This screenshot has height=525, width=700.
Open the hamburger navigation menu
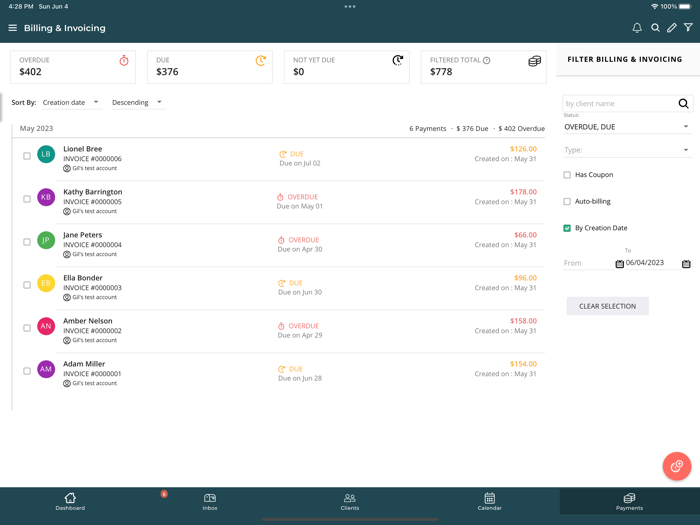[12, 28]
